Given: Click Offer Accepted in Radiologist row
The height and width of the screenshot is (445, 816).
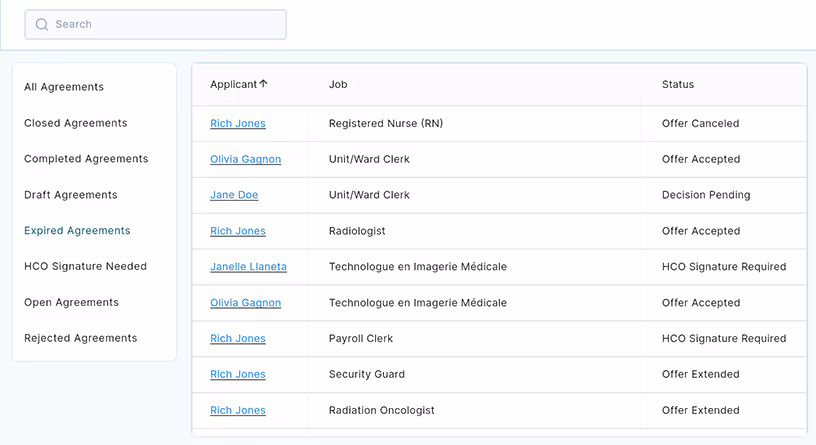Looking at the screenshot, I should pyautogui.click(x=701, y=231).
